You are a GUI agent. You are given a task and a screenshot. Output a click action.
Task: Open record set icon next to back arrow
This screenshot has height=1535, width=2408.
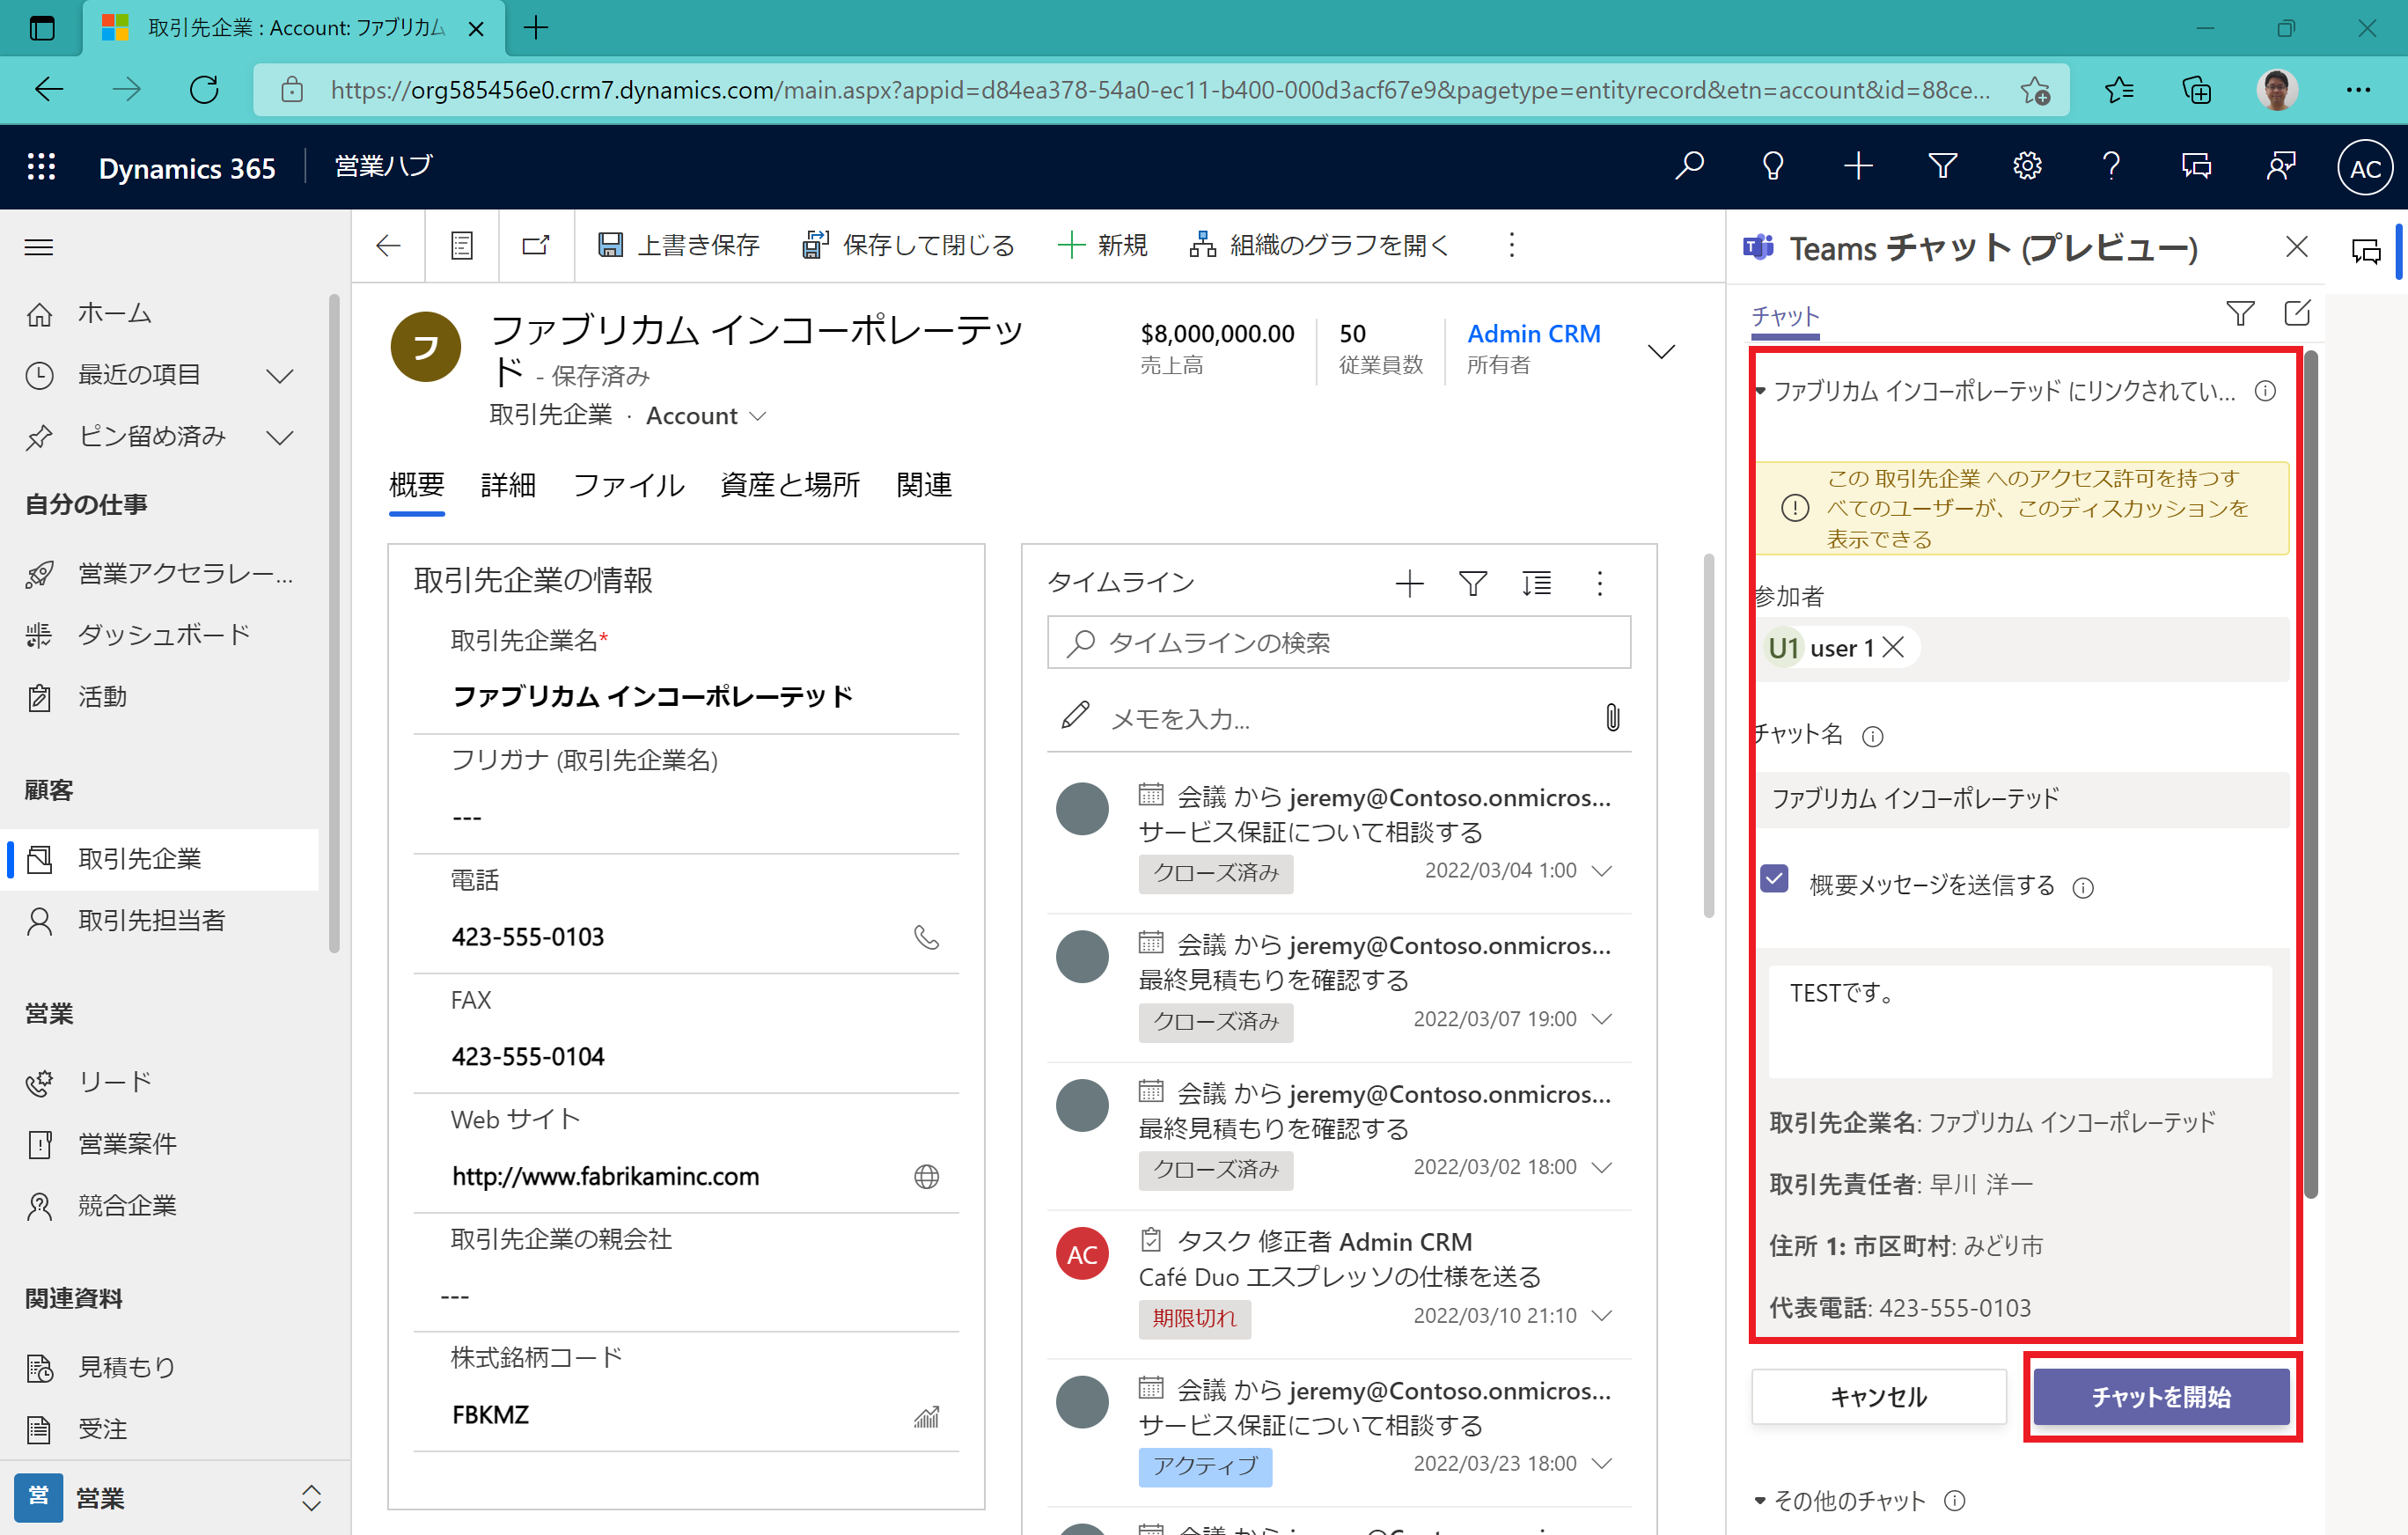[x=462, y=246]
